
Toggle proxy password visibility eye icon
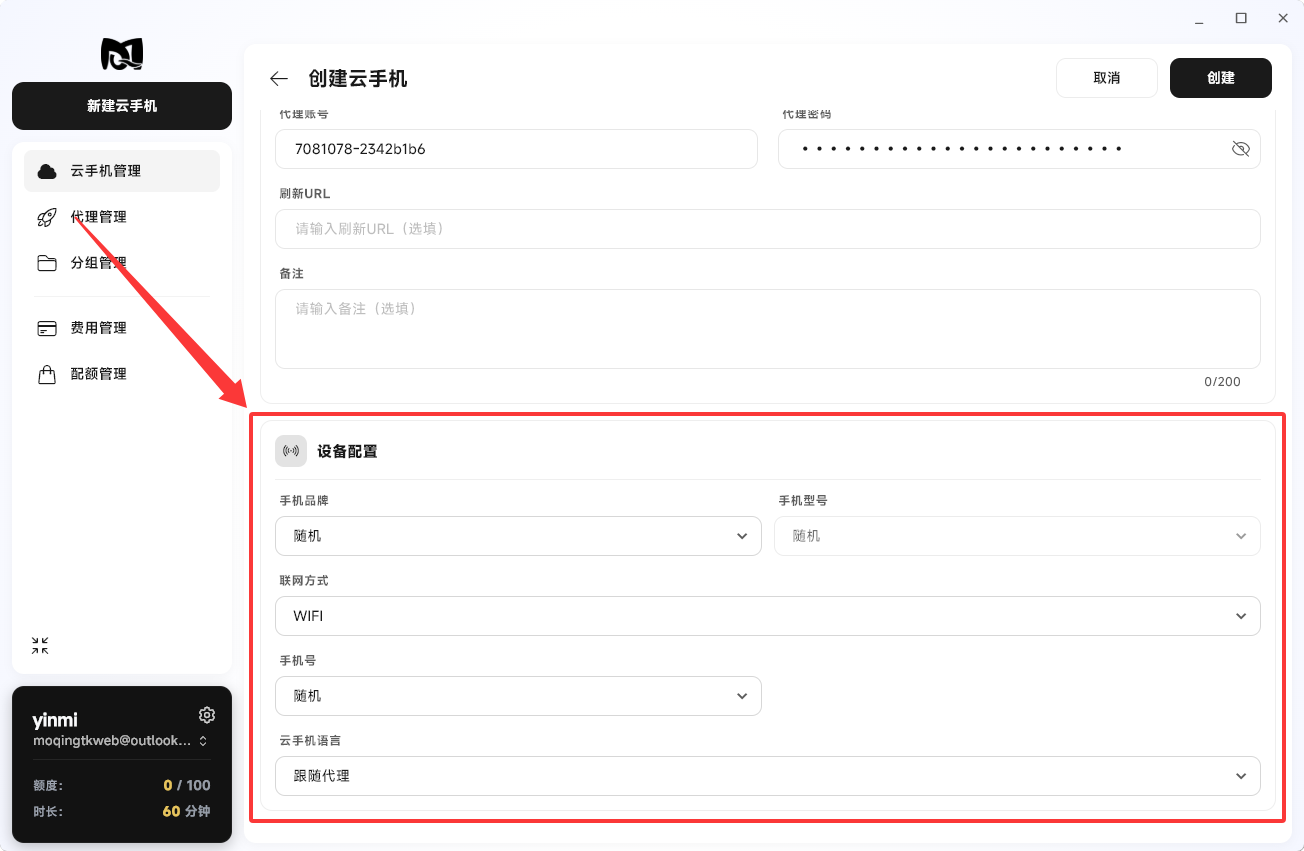click(x=1241, y=149)
